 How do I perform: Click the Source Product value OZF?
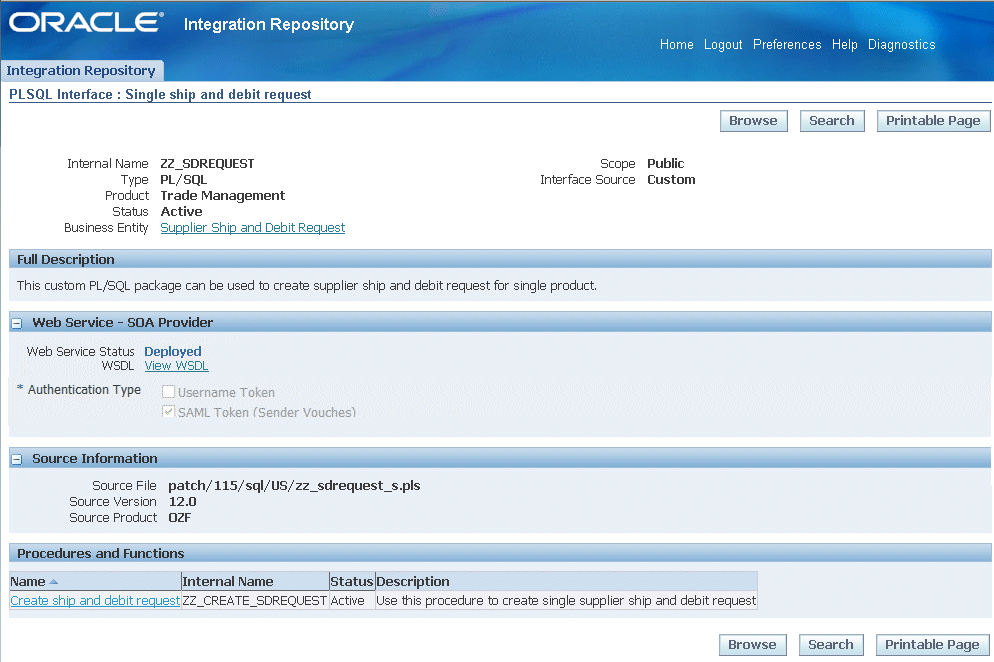(179, 517)
